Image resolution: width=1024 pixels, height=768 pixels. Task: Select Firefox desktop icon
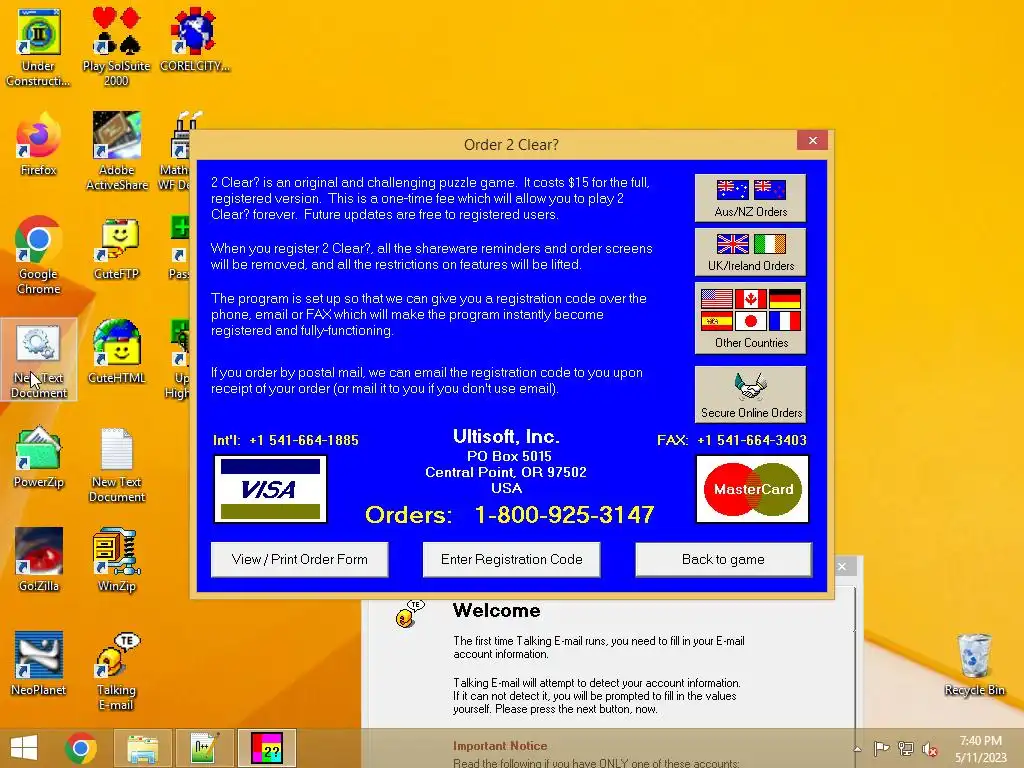tap(38, 144)
